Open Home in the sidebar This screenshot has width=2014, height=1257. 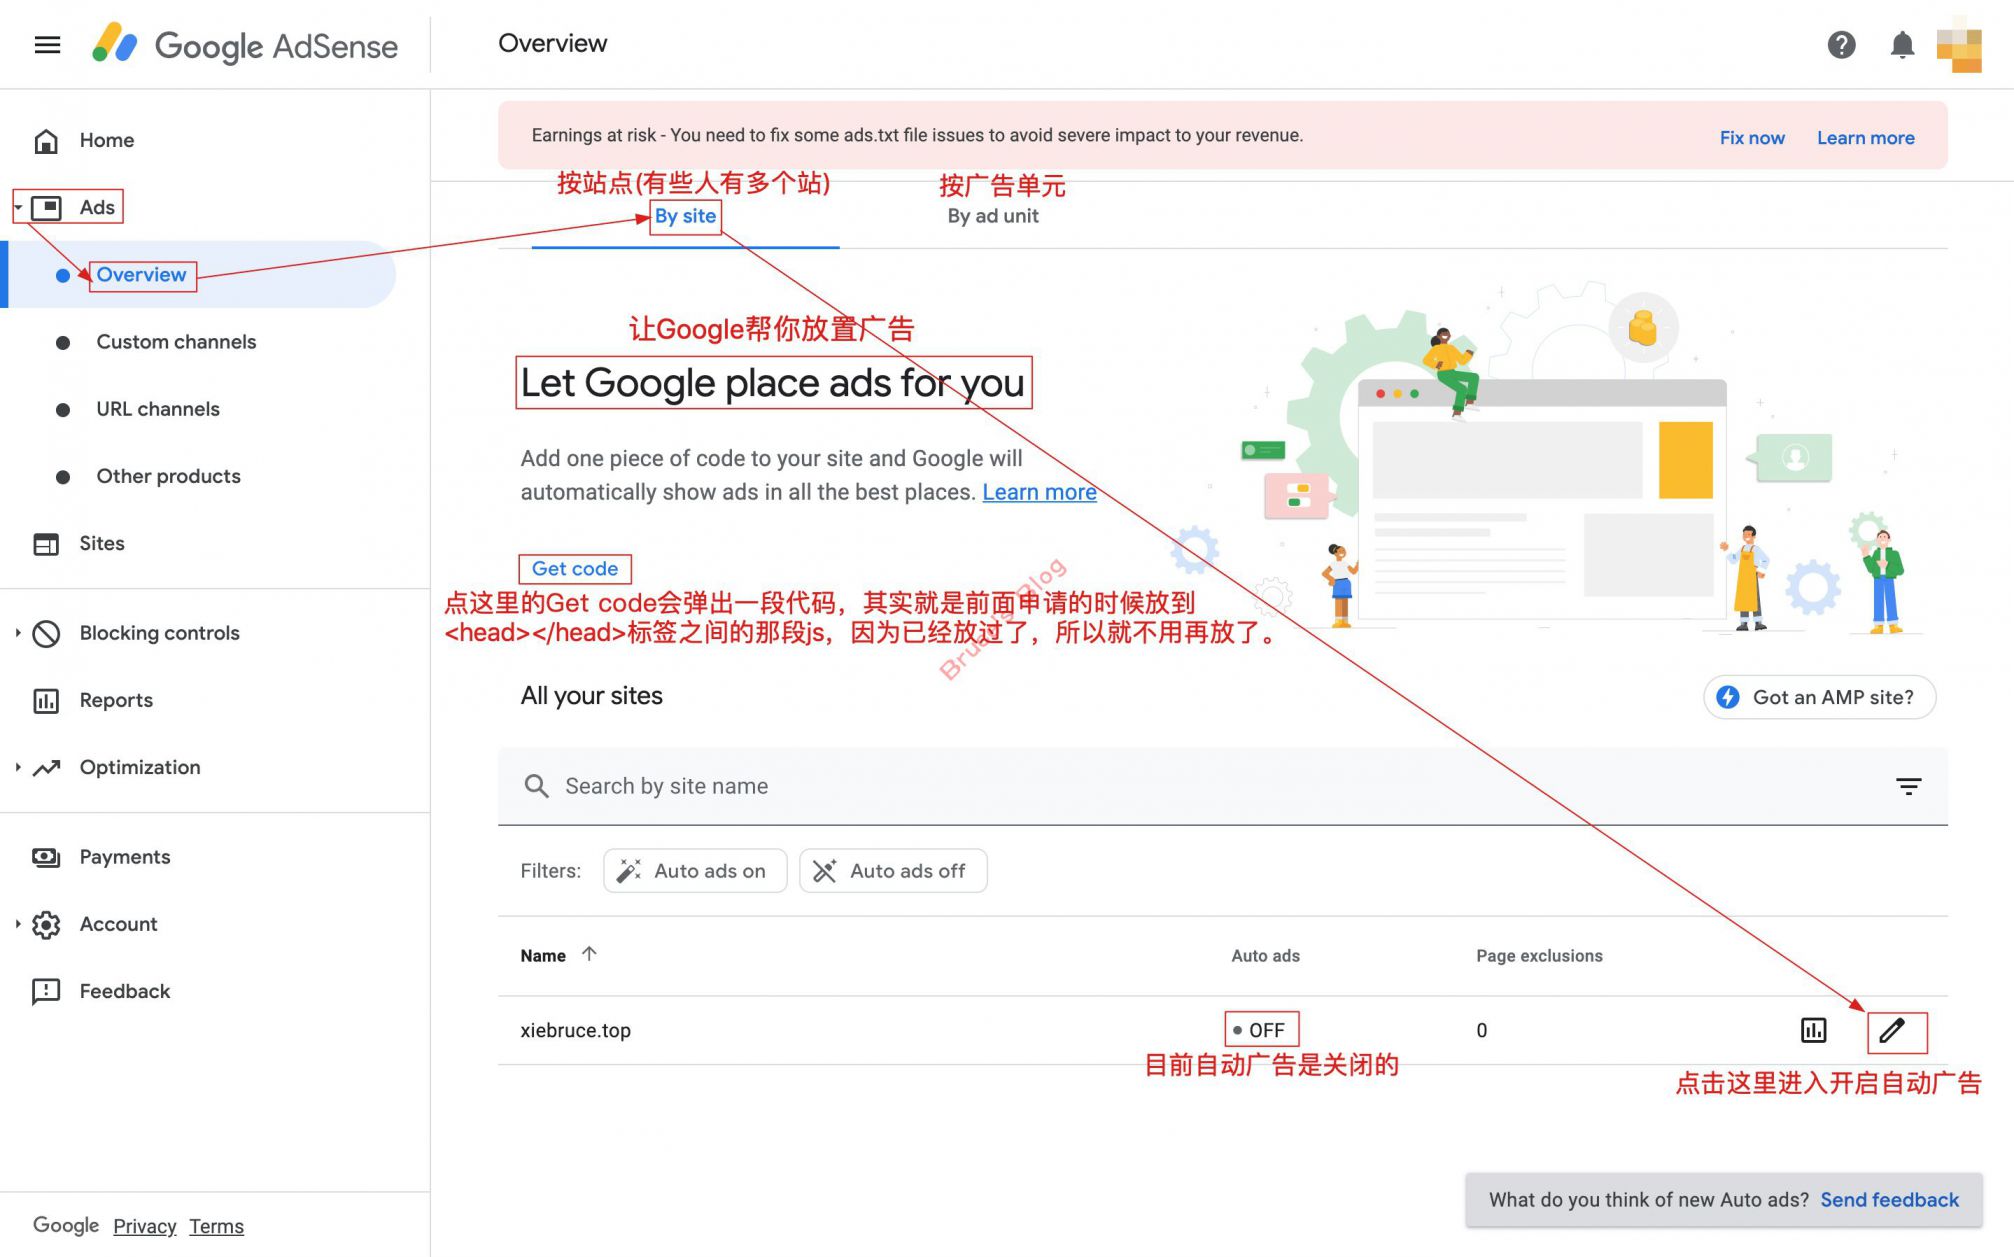tap(107, 141)
